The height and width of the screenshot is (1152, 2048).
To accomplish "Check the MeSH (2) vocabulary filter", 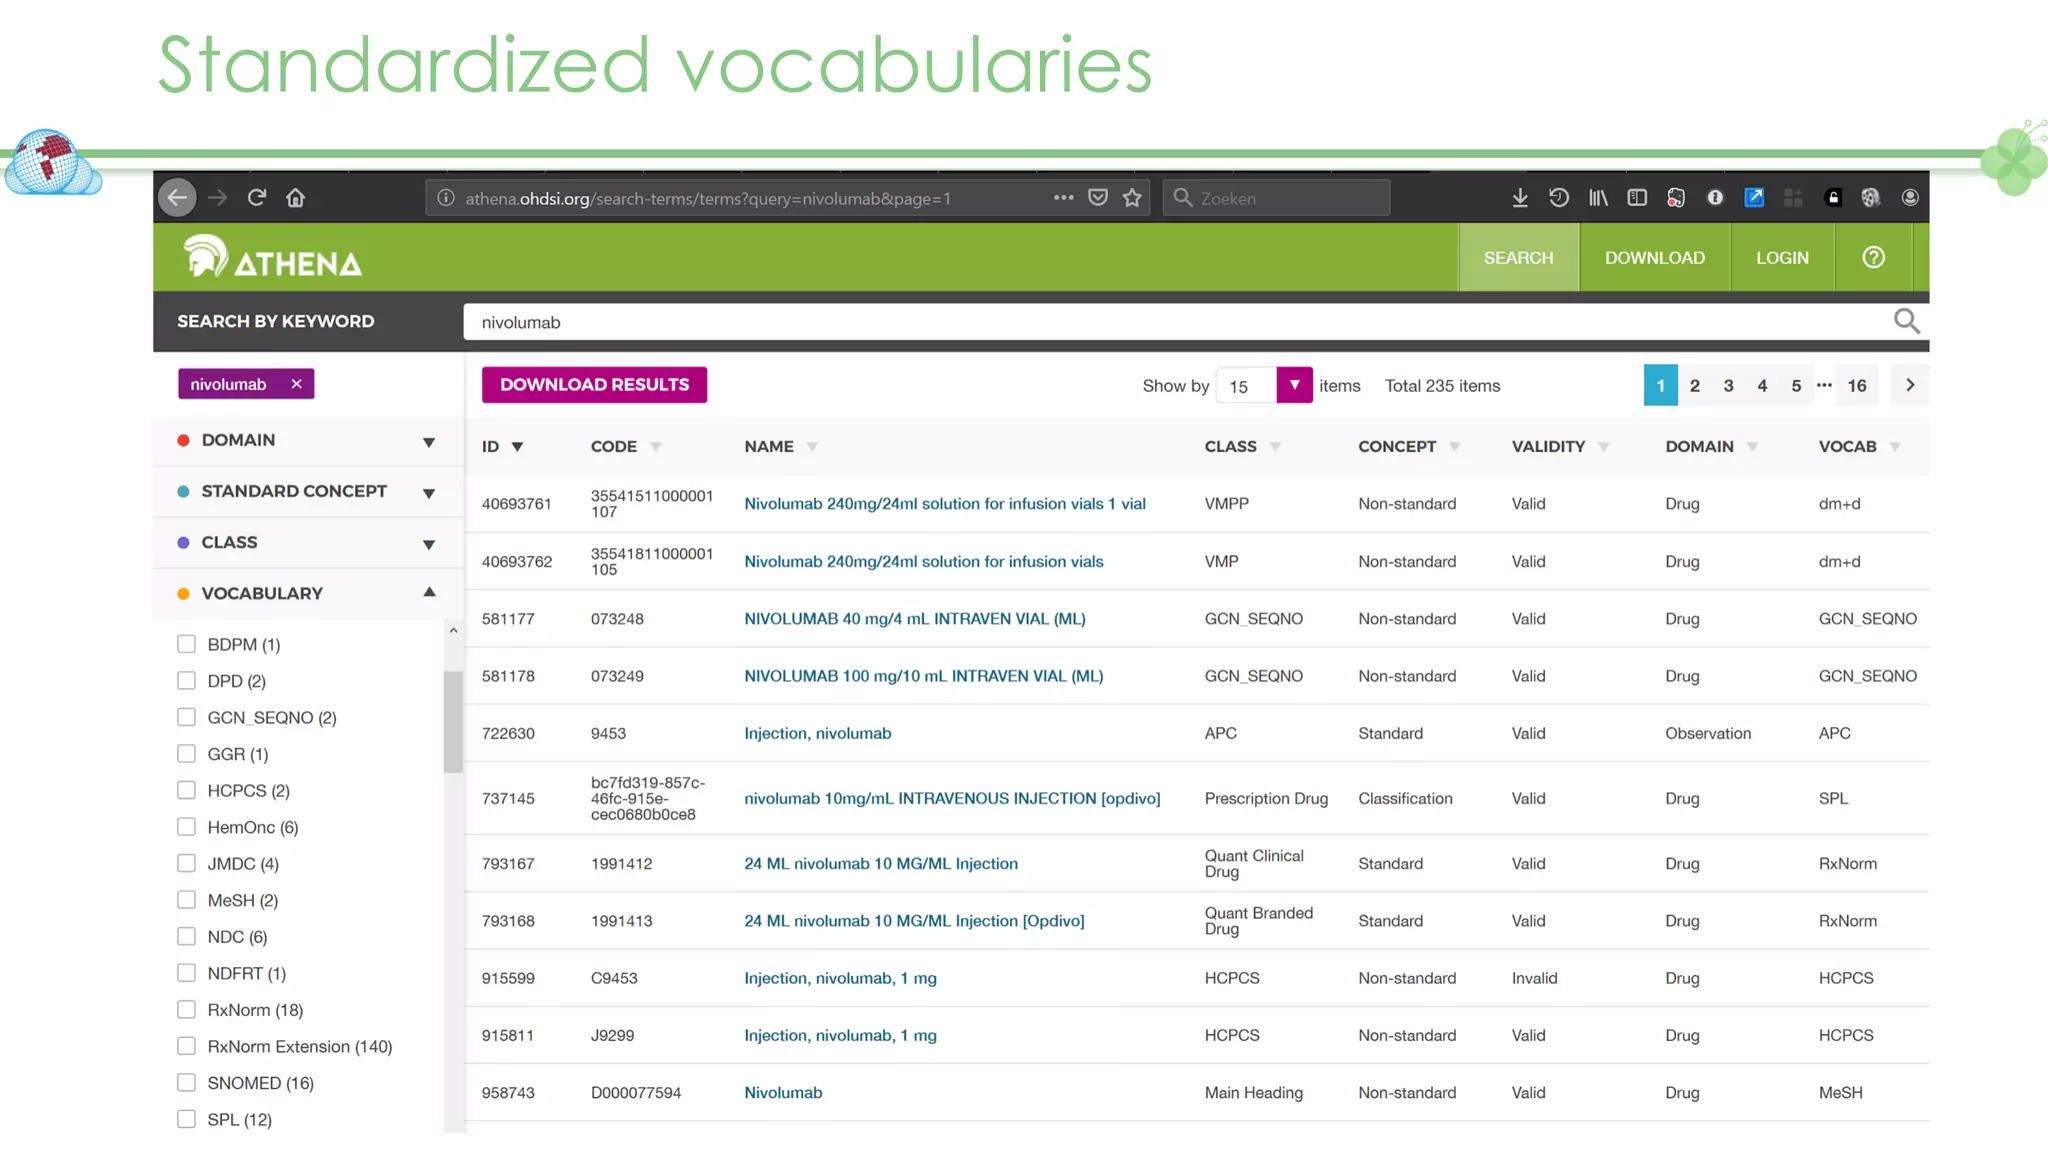I will tap(186, 900).
